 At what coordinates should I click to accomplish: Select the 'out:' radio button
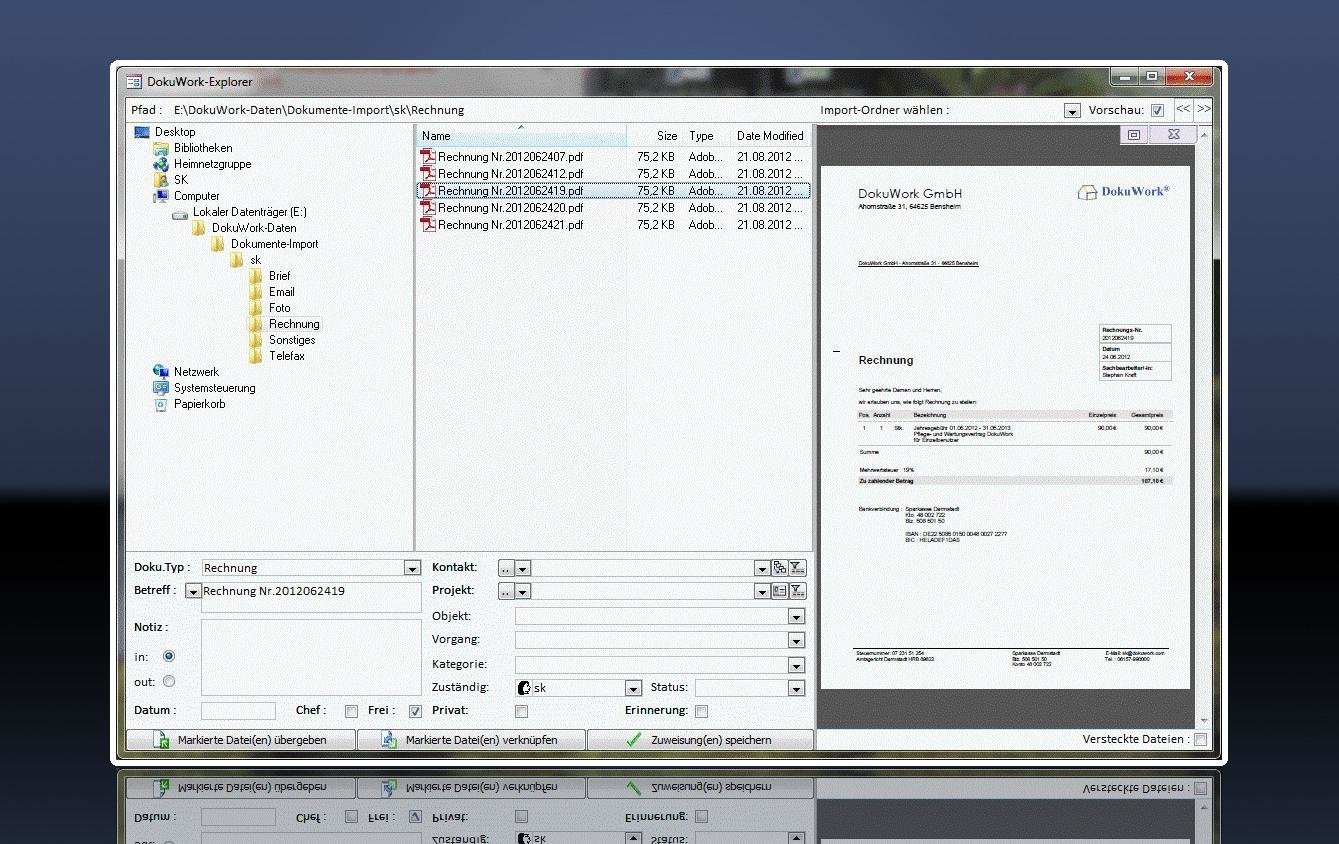(168, 682)
